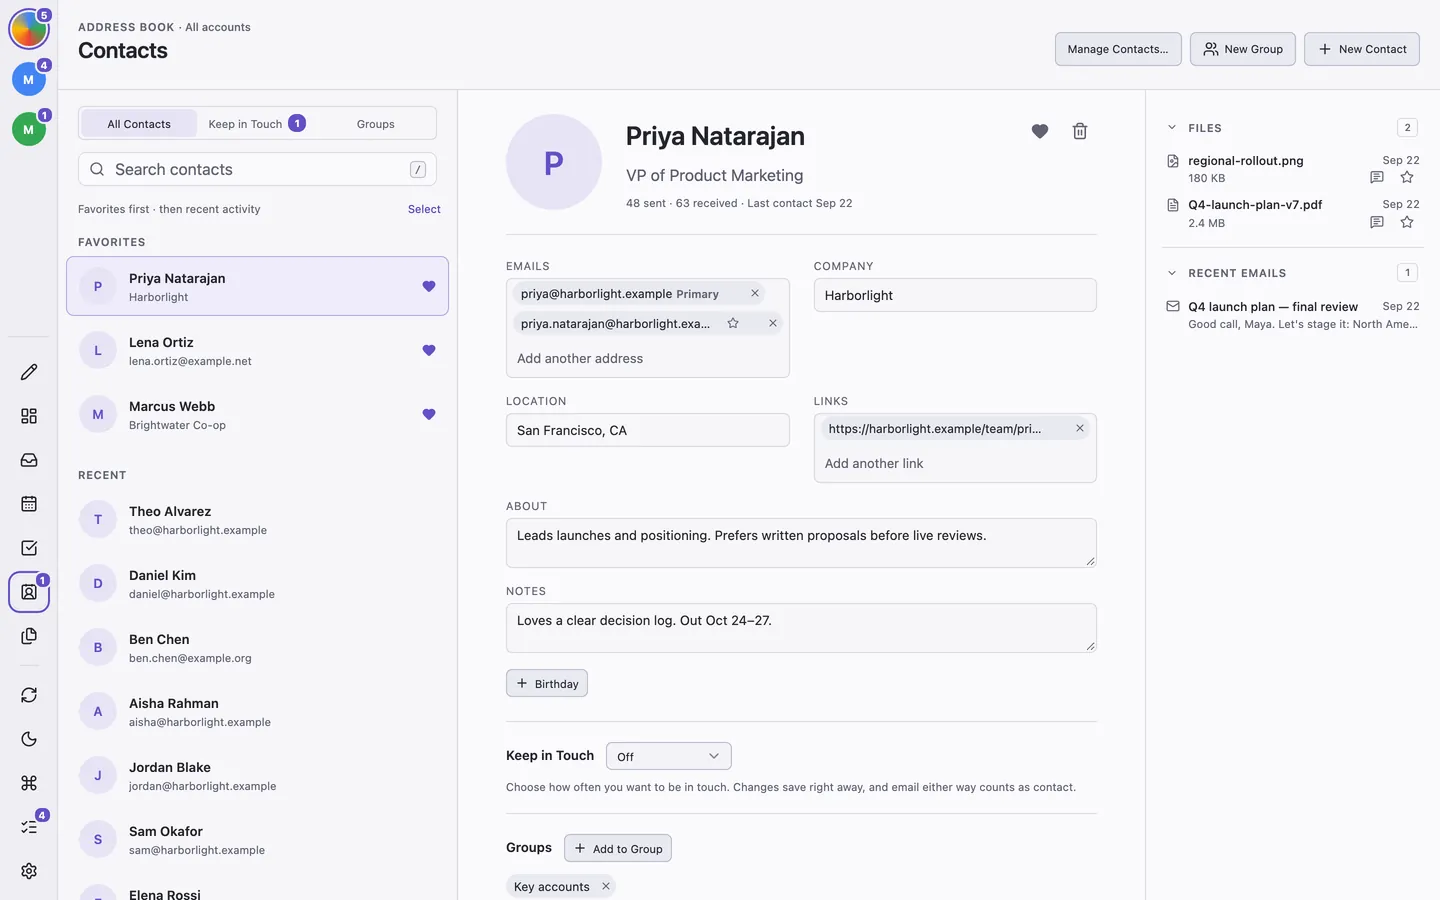Star the Q4-launch-plan-v7.pdf file

(x=1407, y=222)
